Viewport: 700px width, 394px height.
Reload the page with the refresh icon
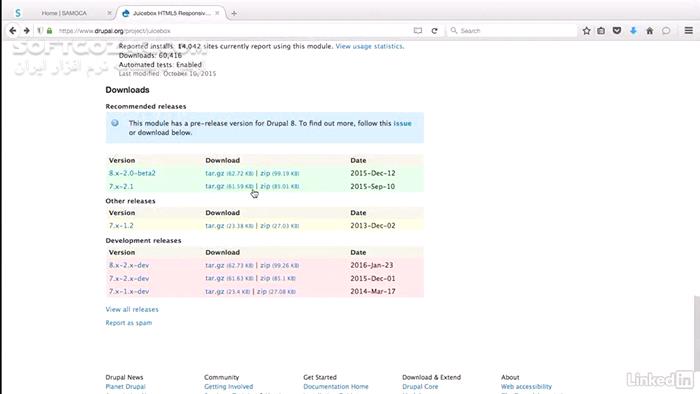click(434, 31)
